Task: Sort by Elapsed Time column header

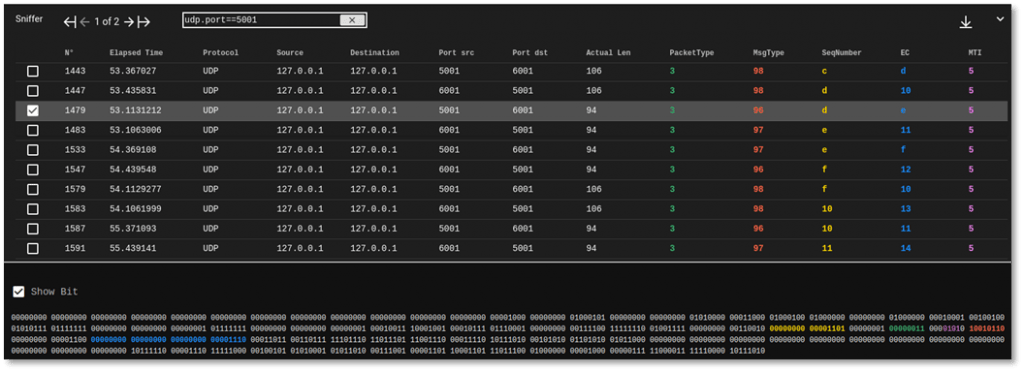Action: click(x=136, y=53)
